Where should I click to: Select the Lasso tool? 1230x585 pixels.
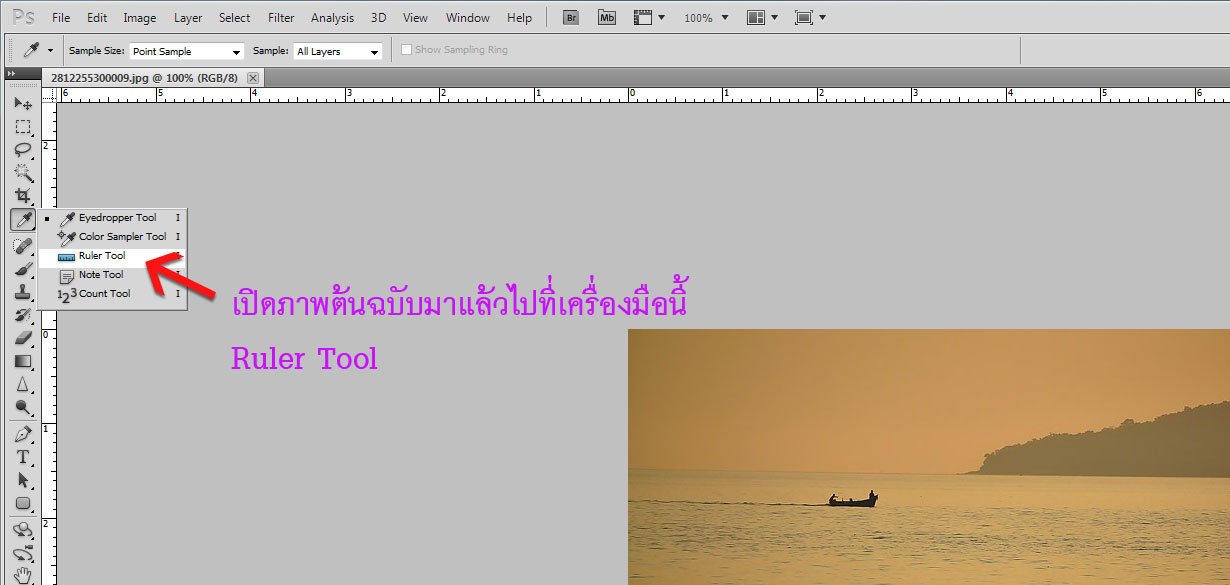[23, 150]
